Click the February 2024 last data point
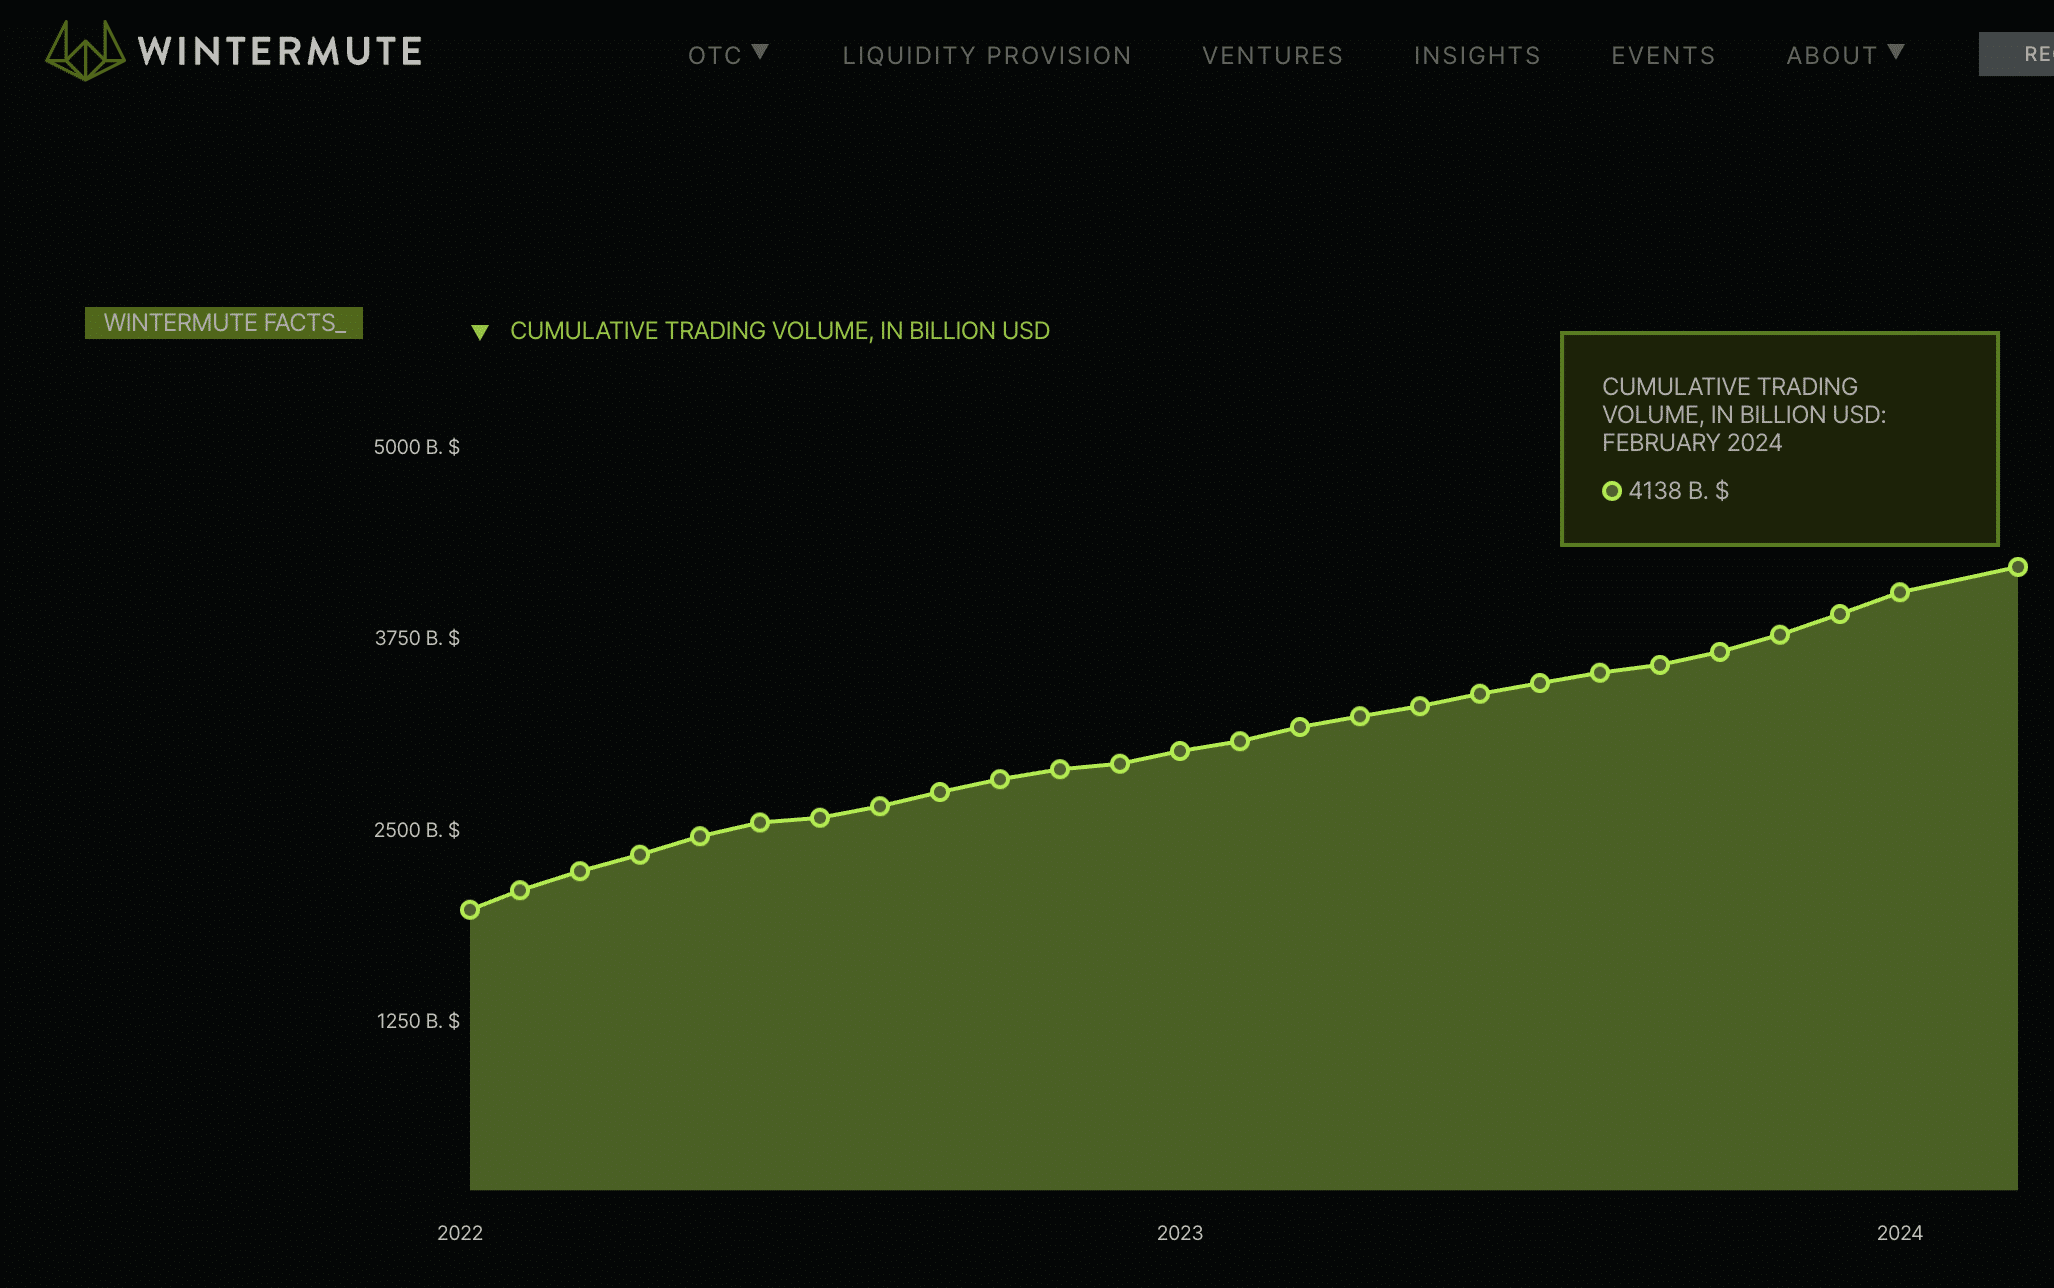 2018,567
